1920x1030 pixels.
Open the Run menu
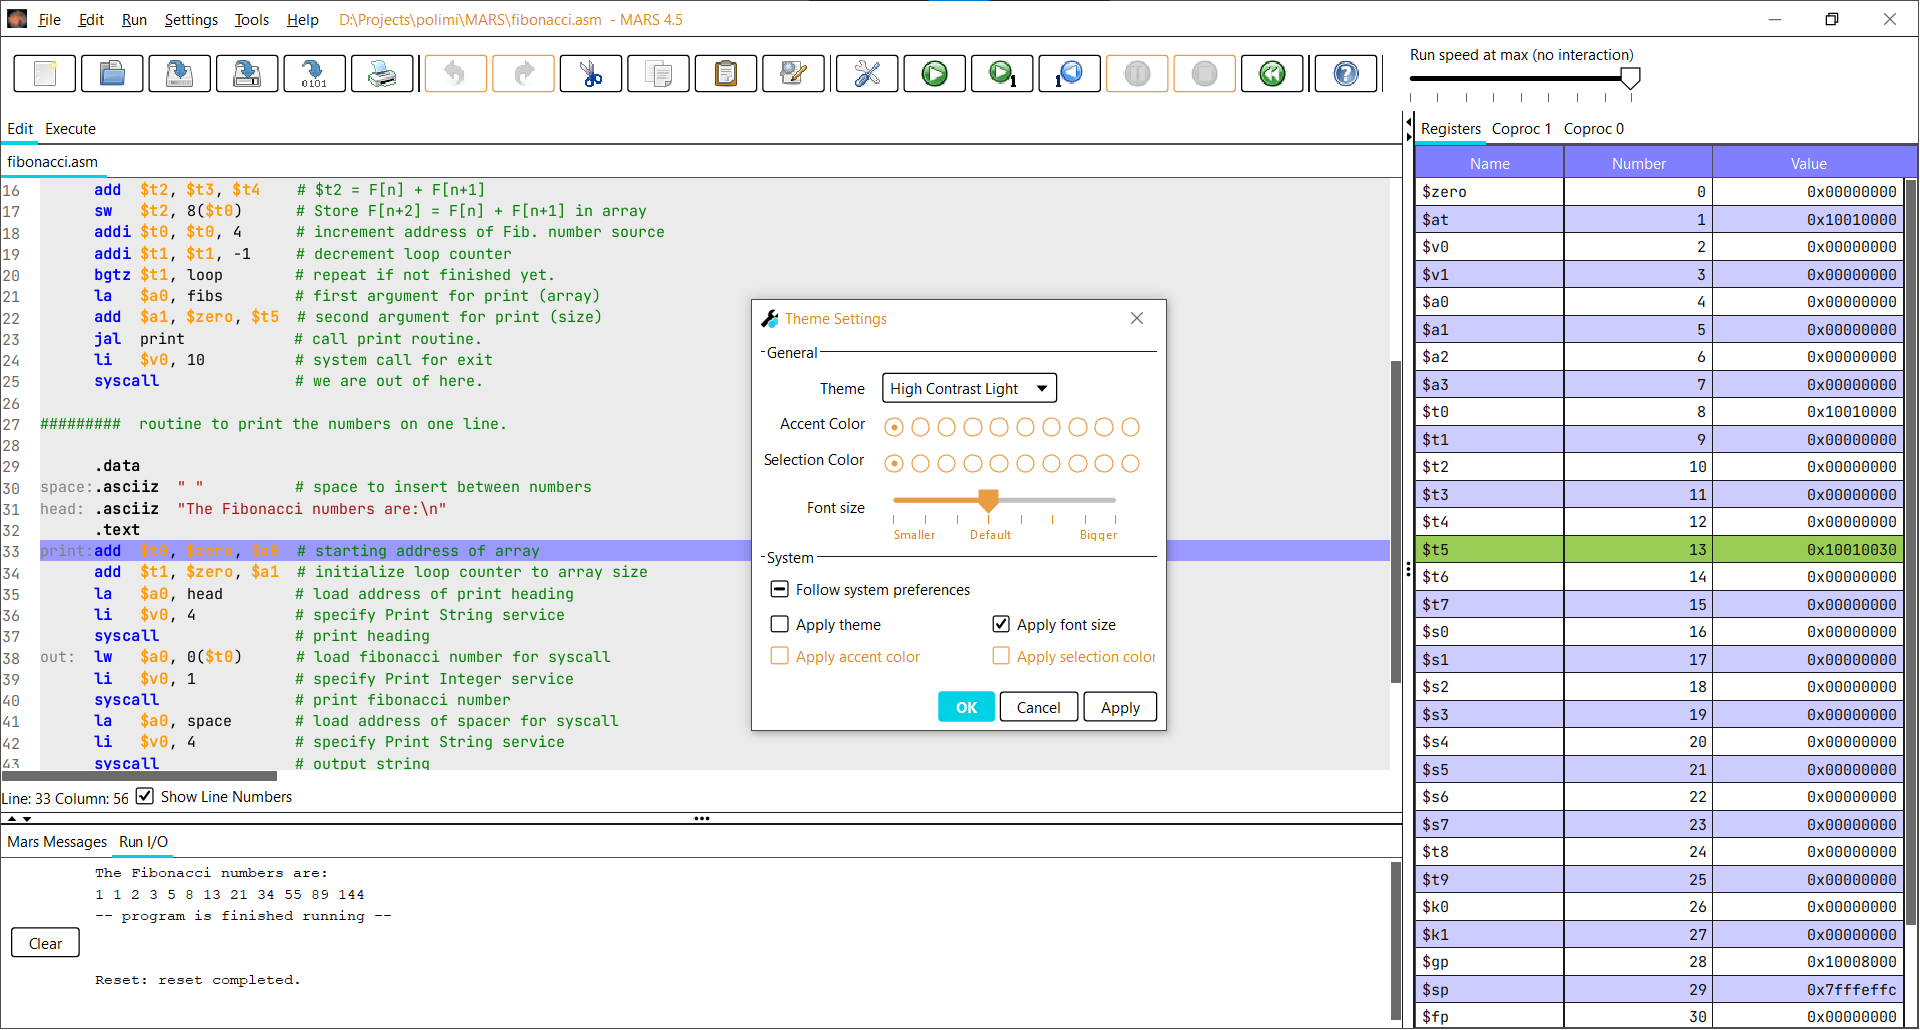(134, 20)
